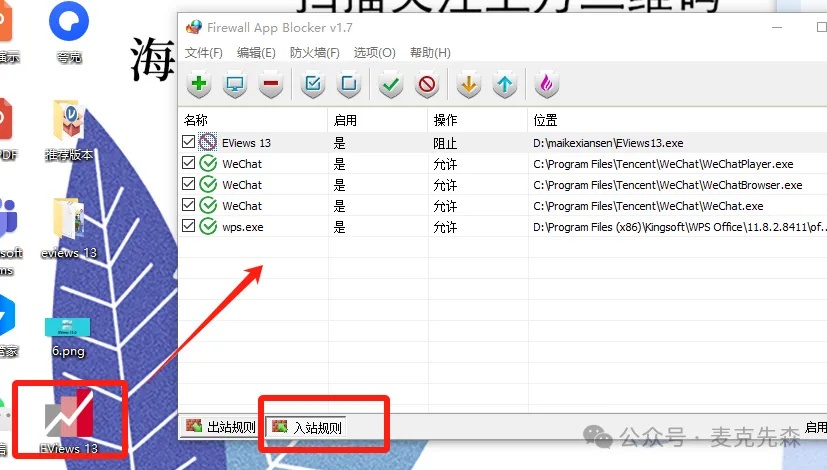Select the 推荐版本 desktop folder

click(69, 131)
